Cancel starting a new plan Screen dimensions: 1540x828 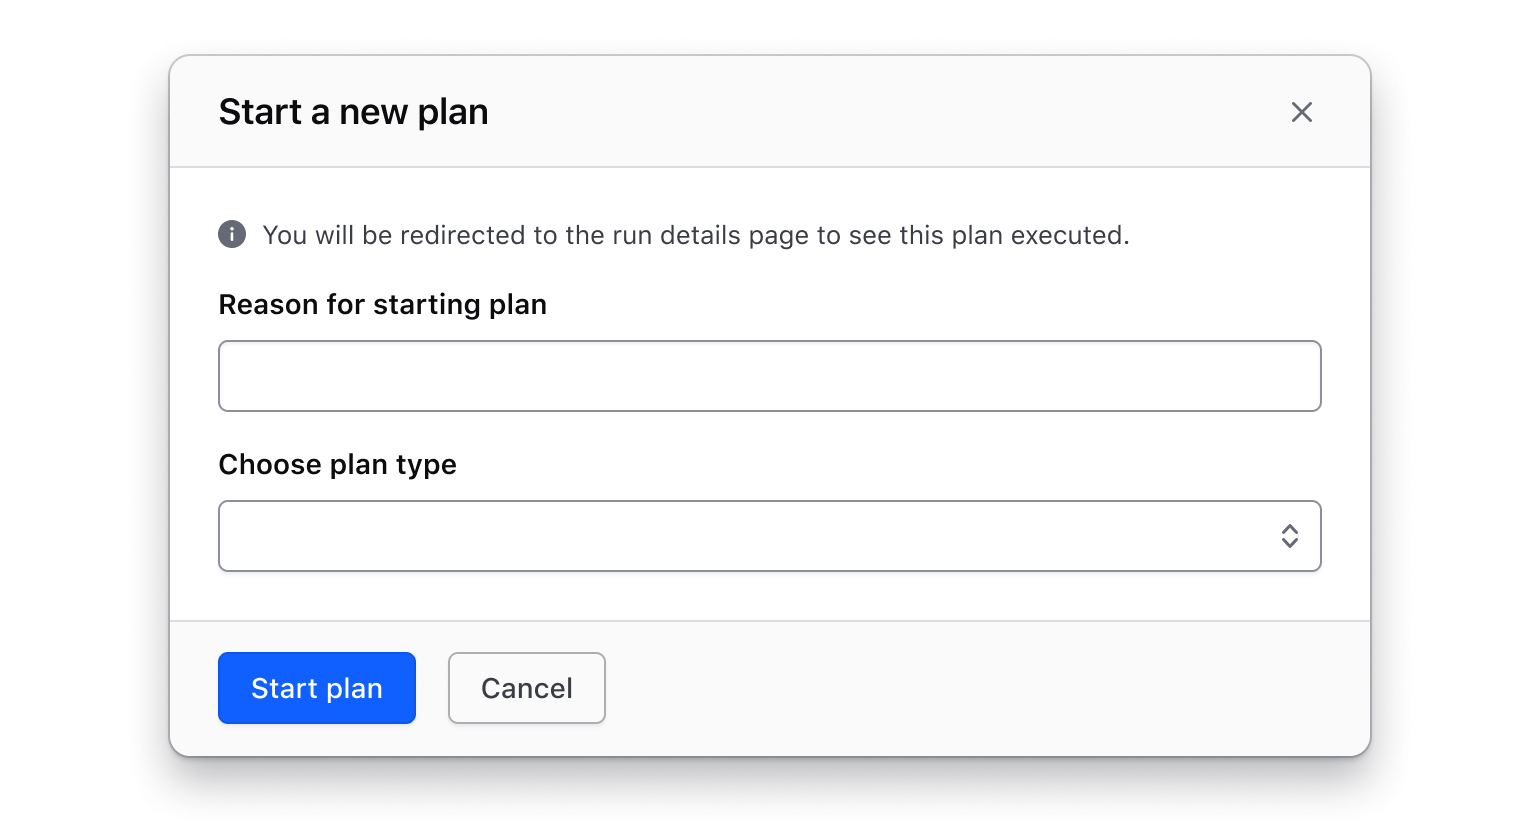[526, 688]
